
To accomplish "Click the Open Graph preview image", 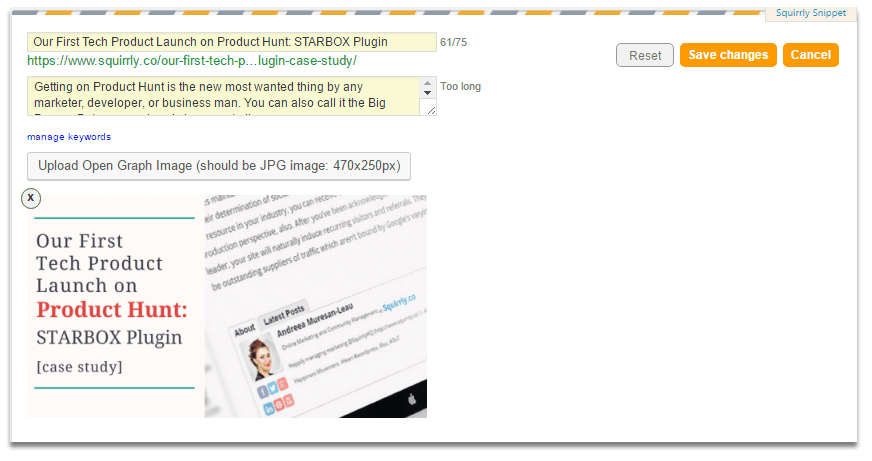I will click(227, 306).
